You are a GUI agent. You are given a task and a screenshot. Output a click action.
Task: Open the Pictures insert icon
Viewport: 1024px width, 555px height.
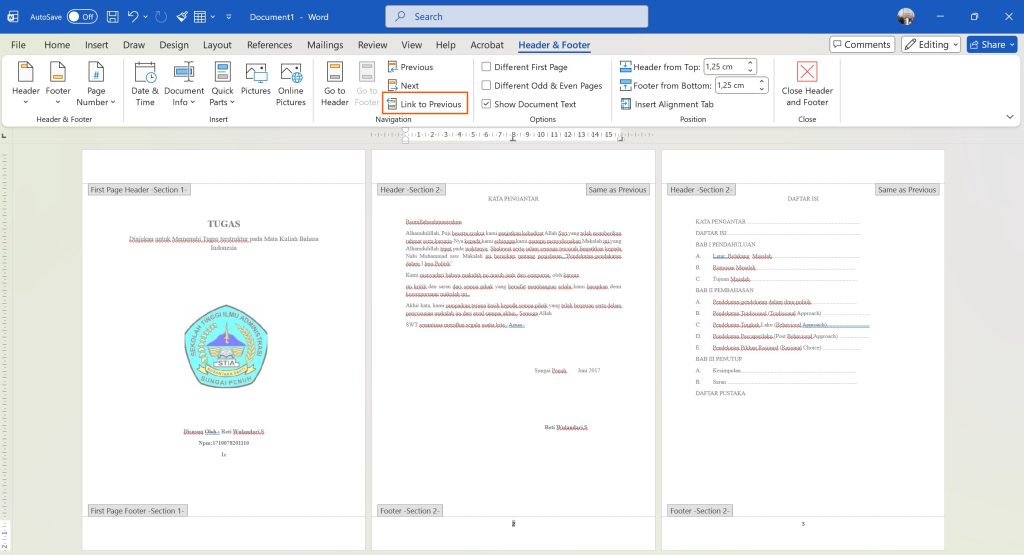256,73
